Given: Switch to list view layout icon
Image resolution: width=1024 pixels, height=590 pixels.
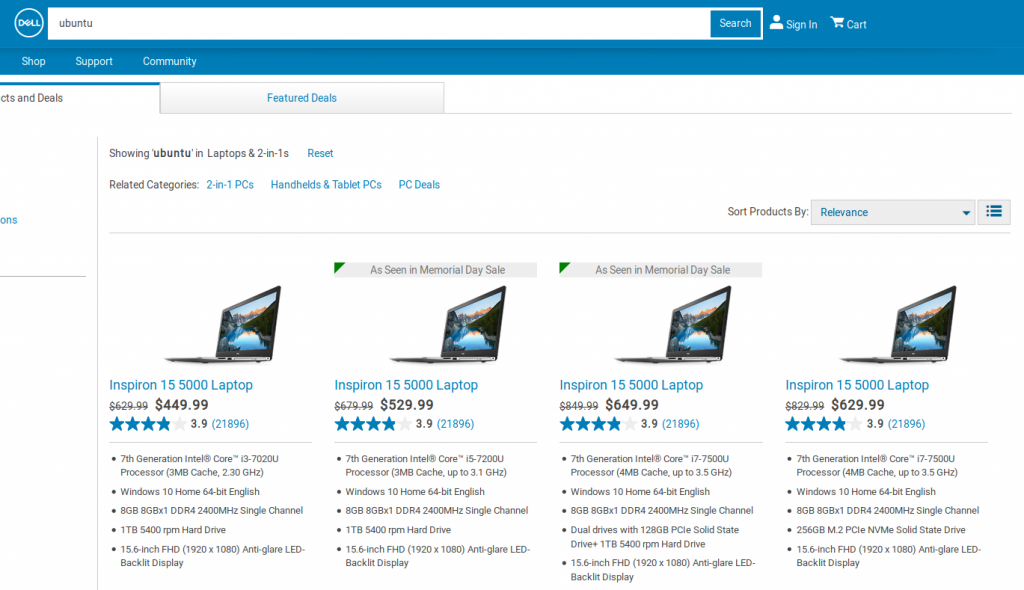Looking at the screenshot, I should pos(993,212).
